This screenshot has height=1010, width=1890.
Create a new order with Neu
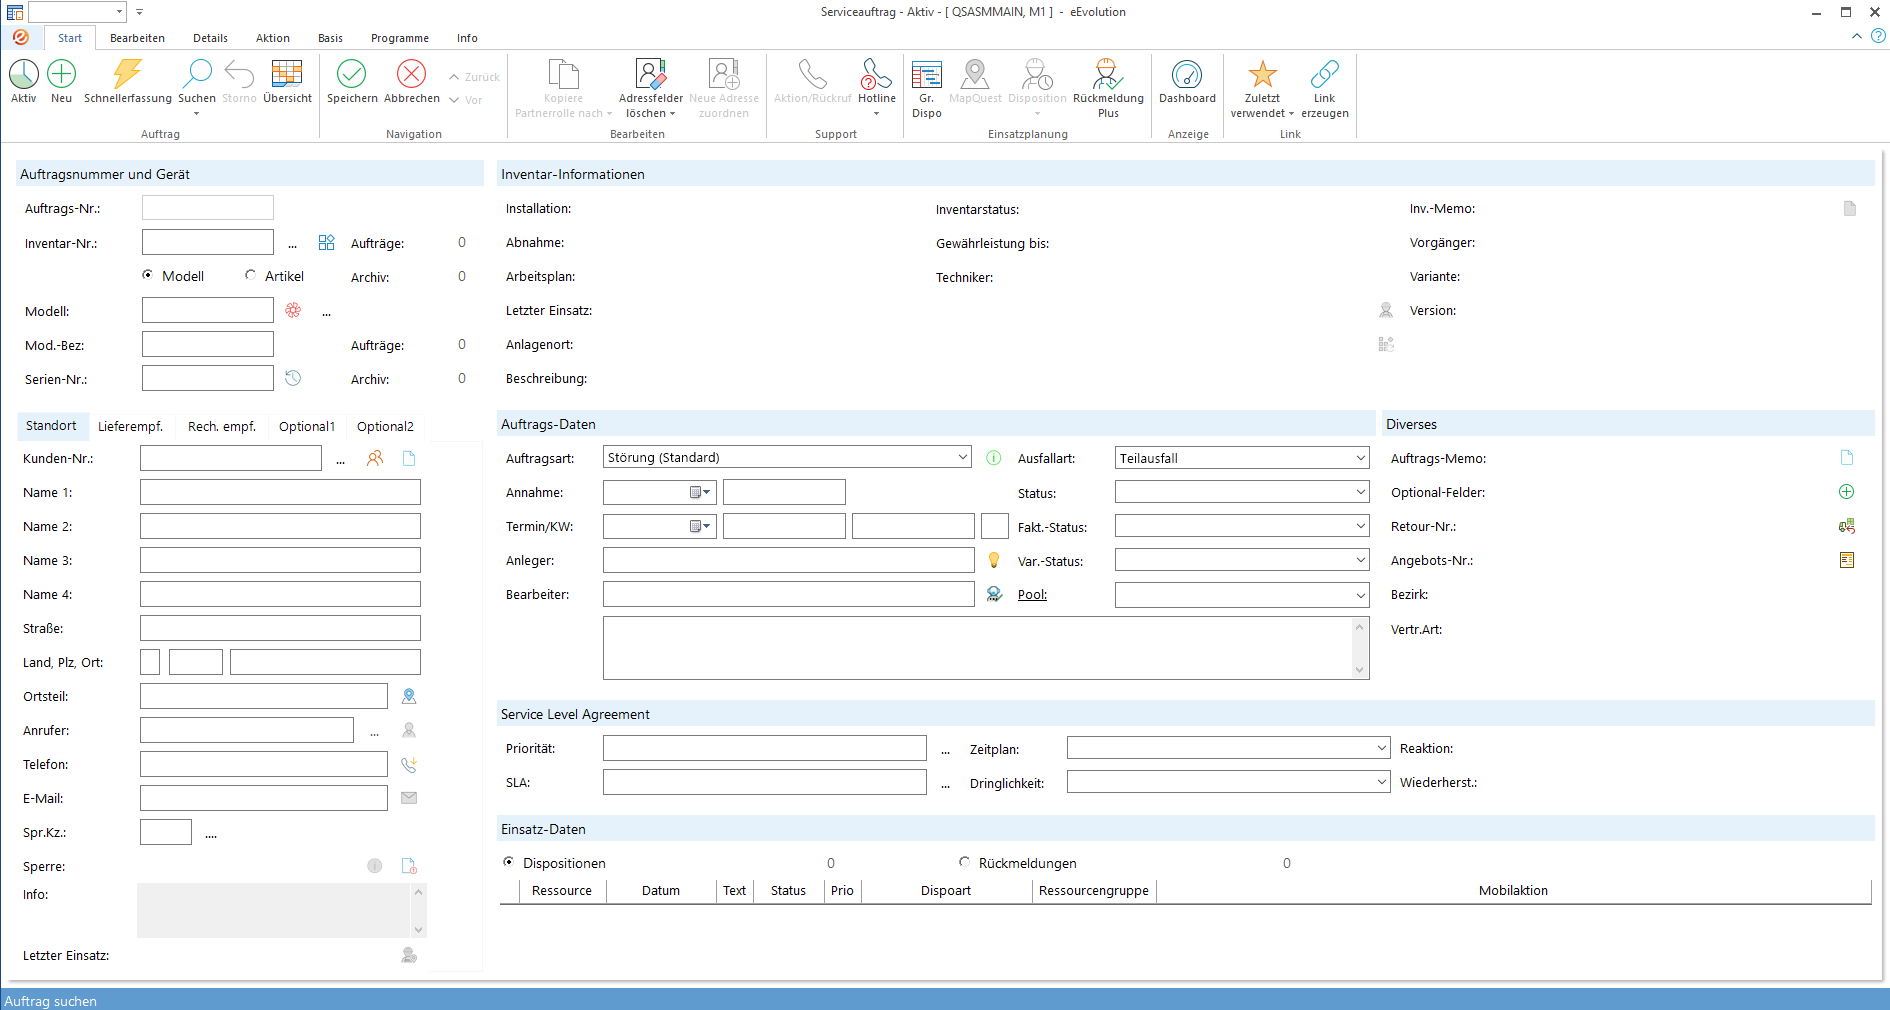point(61,74)
